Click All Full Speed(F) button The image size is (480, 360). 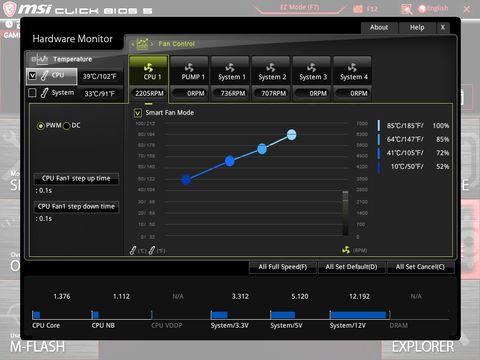(283, 267)
